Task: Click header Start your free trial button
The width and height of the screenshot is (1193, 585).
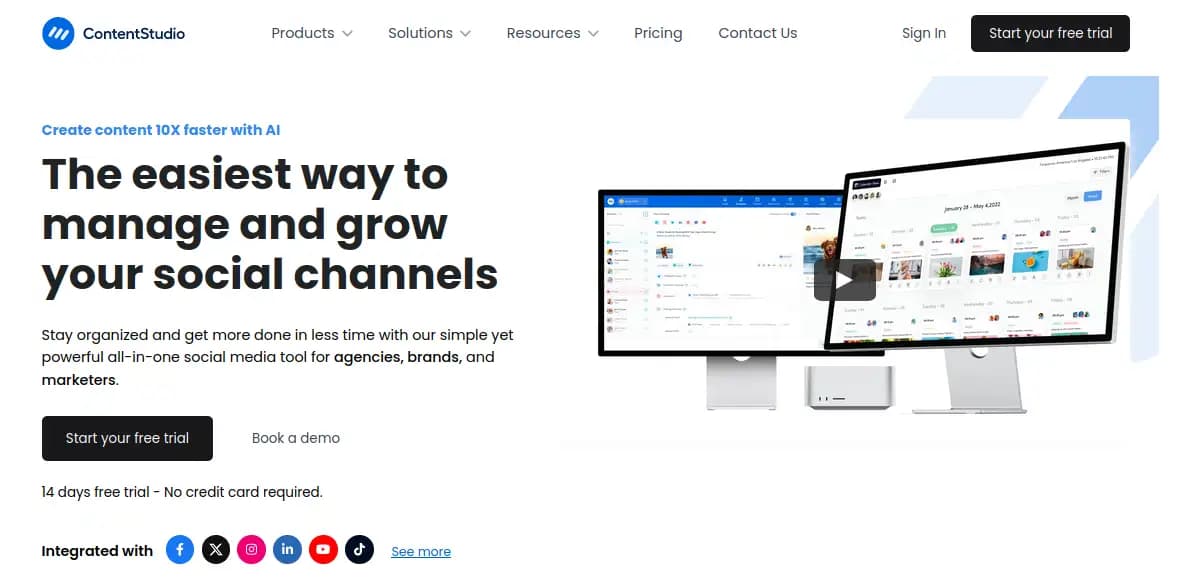Action: [1050, 33]
